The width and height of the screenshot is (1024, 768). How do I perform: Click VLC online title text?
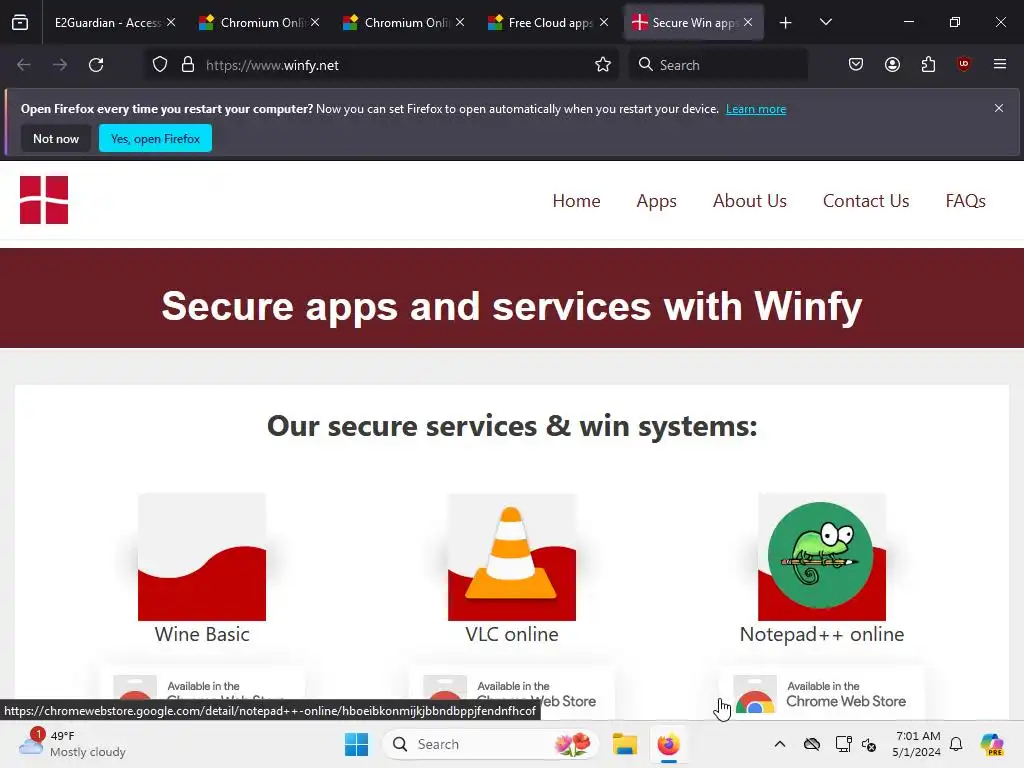point(511,634)
